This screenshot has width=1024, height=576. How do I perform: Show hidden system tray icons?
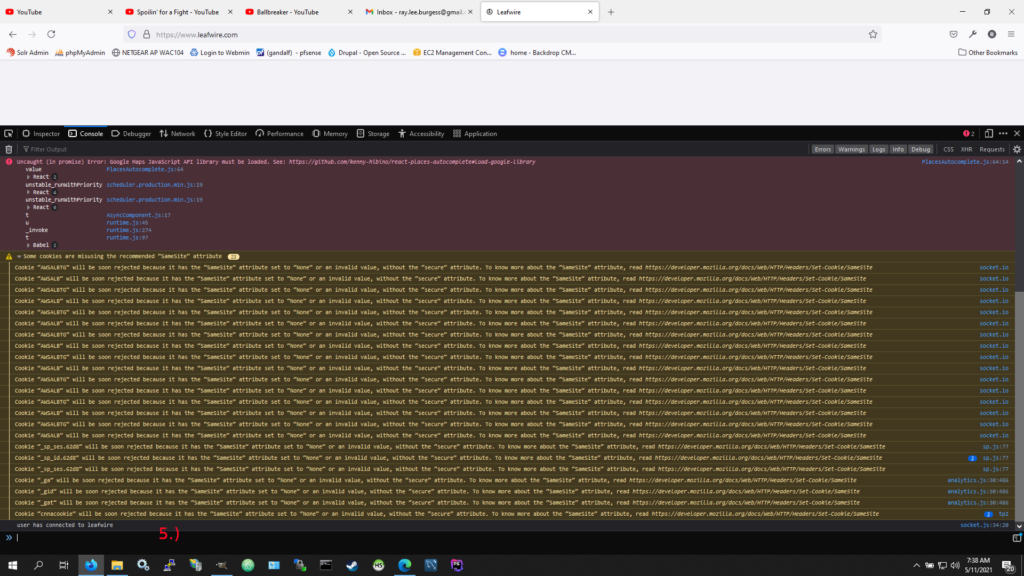[916, 566]
